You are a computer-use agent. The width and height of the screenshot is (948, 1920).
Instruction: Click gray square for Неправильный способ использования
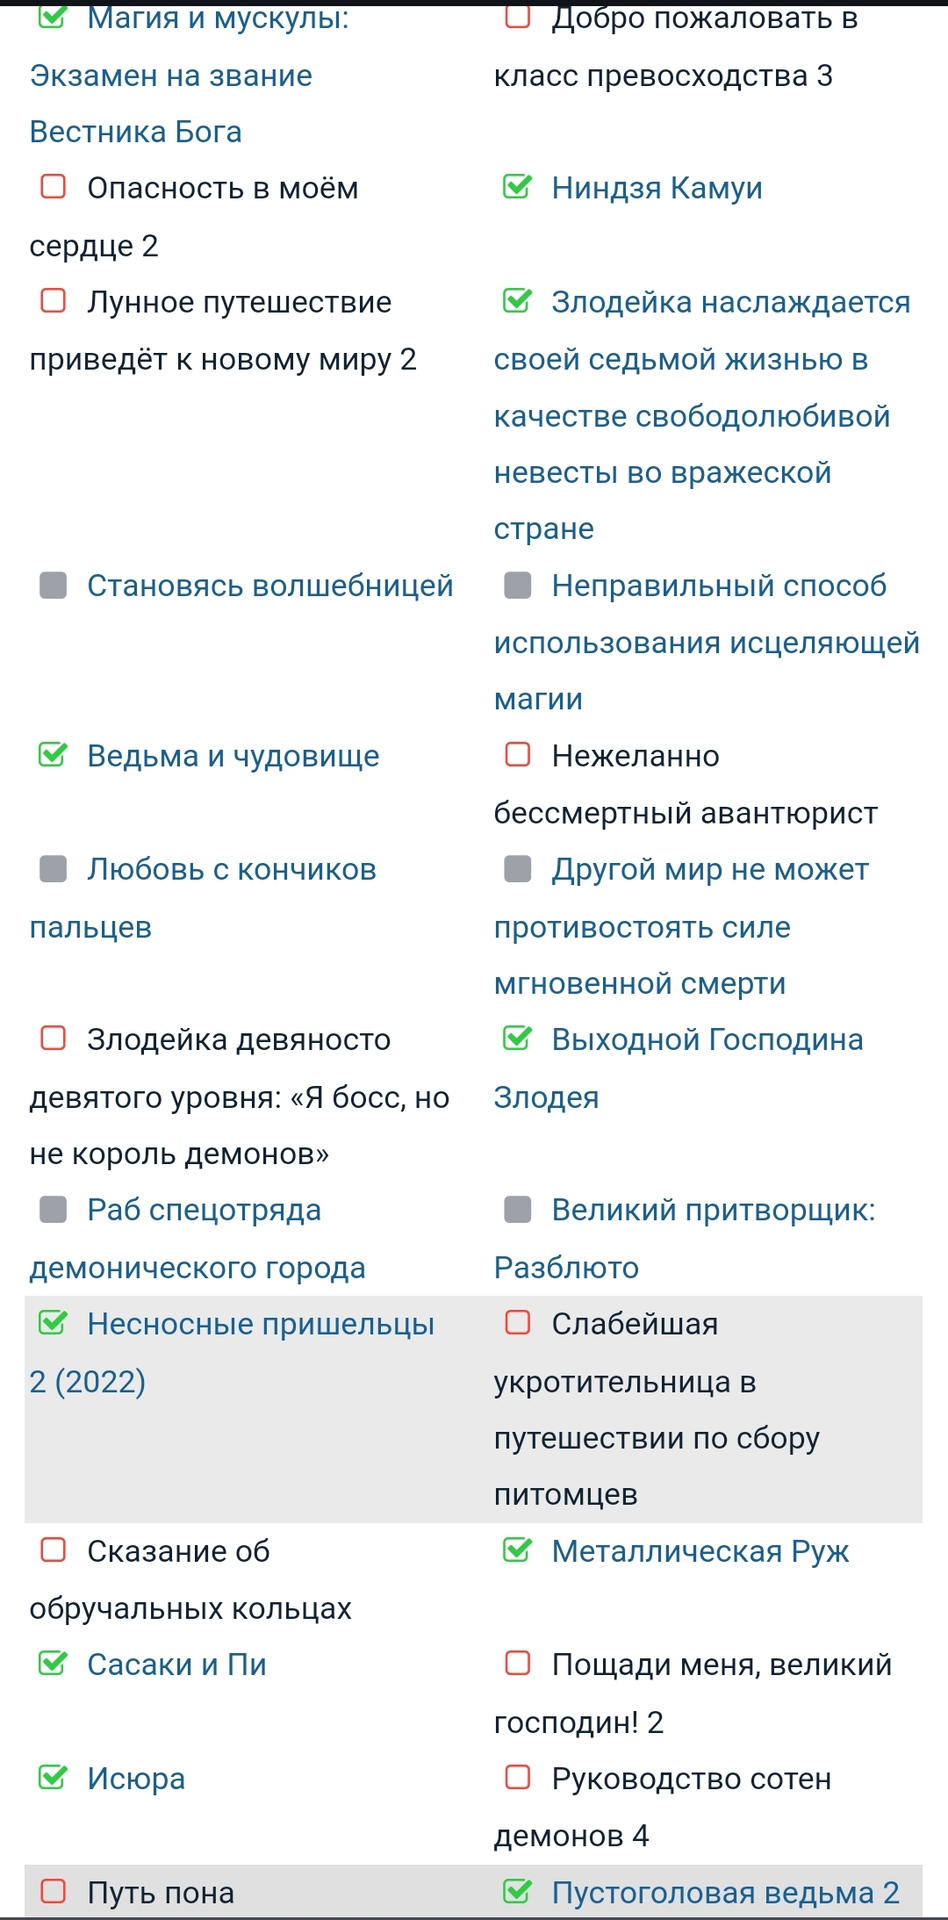(x=517, y=585)
